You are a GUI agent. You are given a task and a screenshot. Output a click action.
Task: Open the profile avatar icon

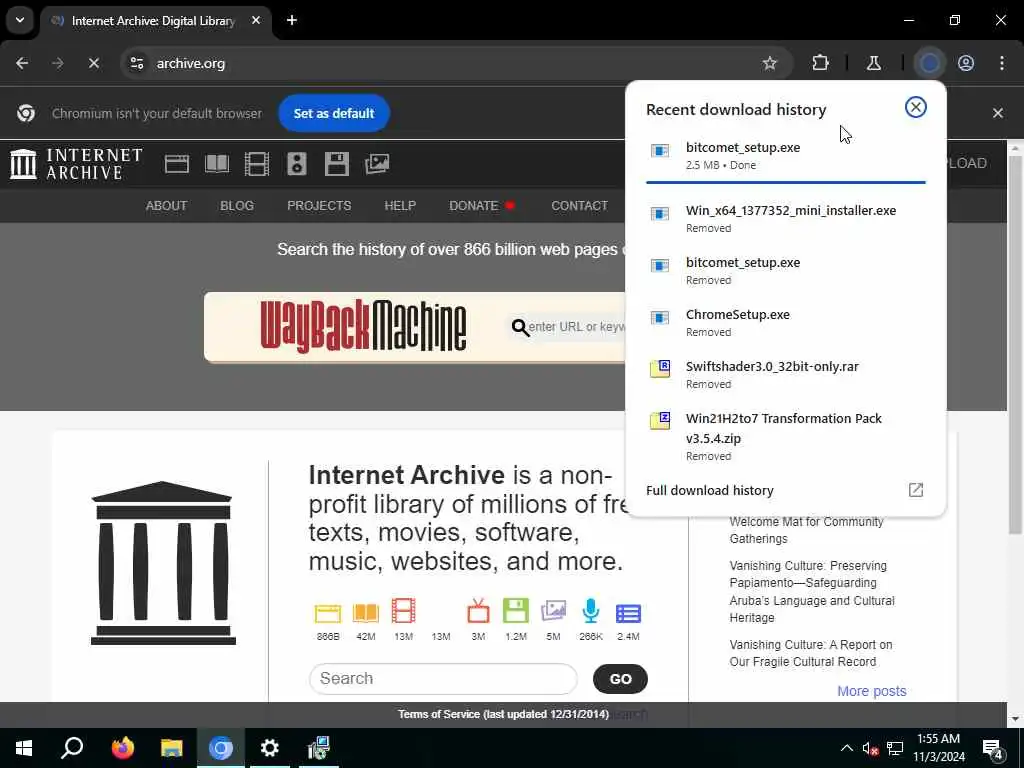[x=966, y=63]
